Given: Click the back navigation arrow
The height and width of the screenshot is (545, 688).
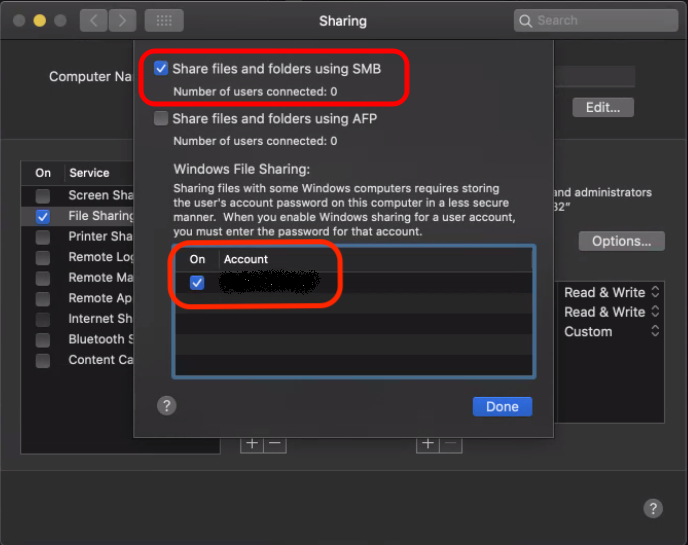Looking at the screenshot, I should click(x=93, y=20).
